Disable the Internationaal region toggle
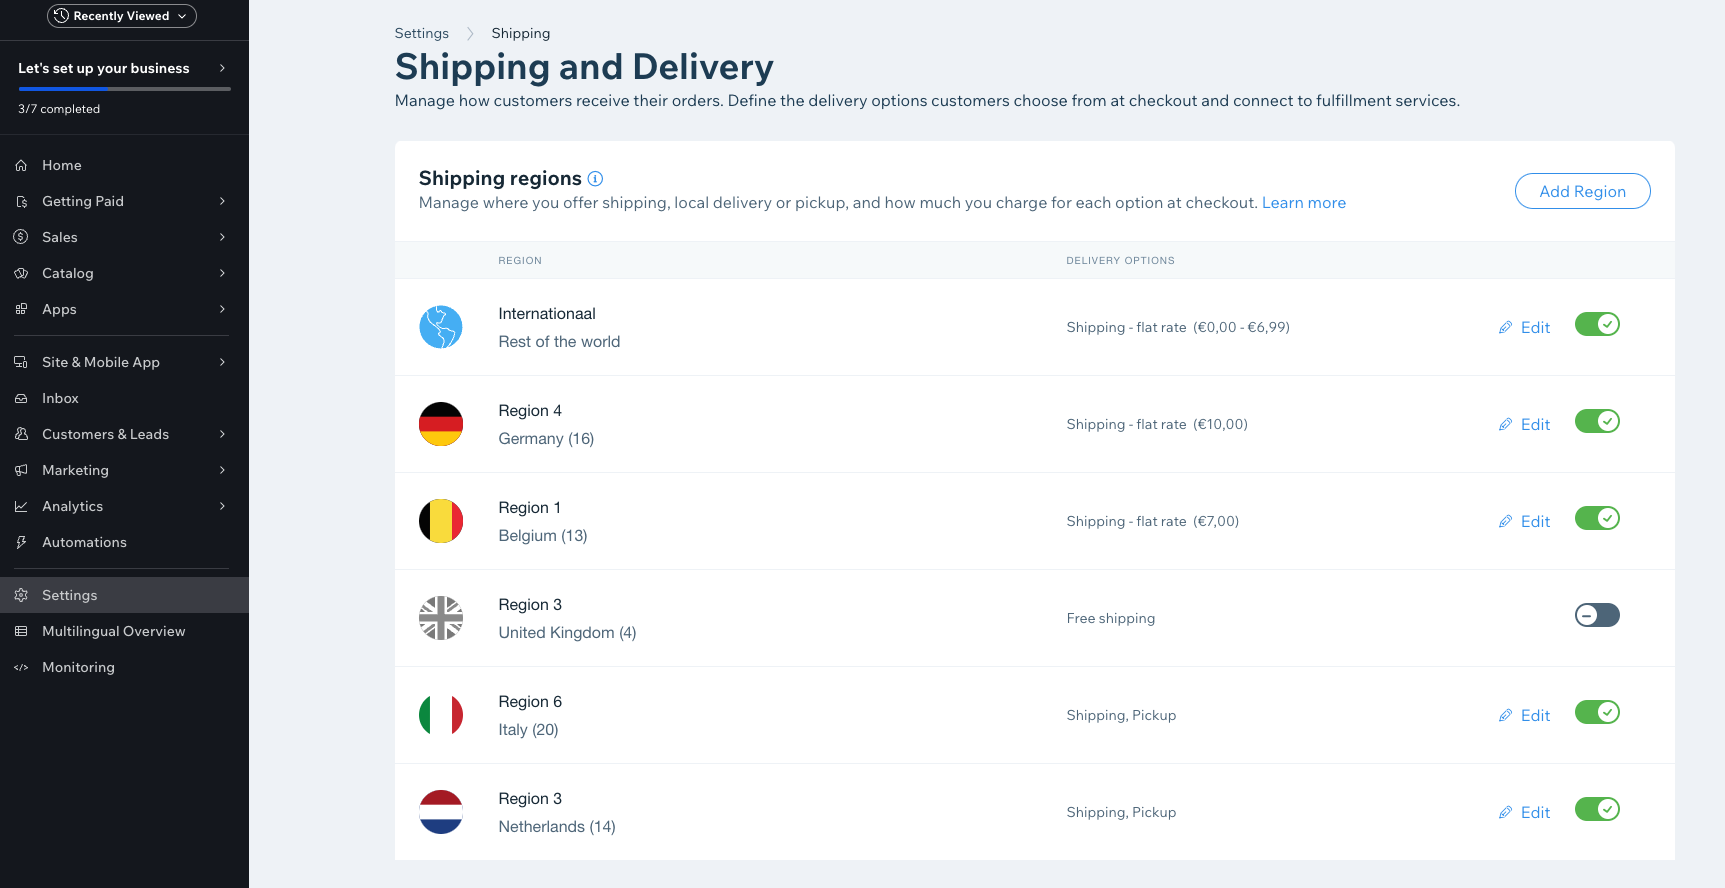The height and width of the screenshot is (888, 1725). pyautogui.click(x=1596, y=324)
